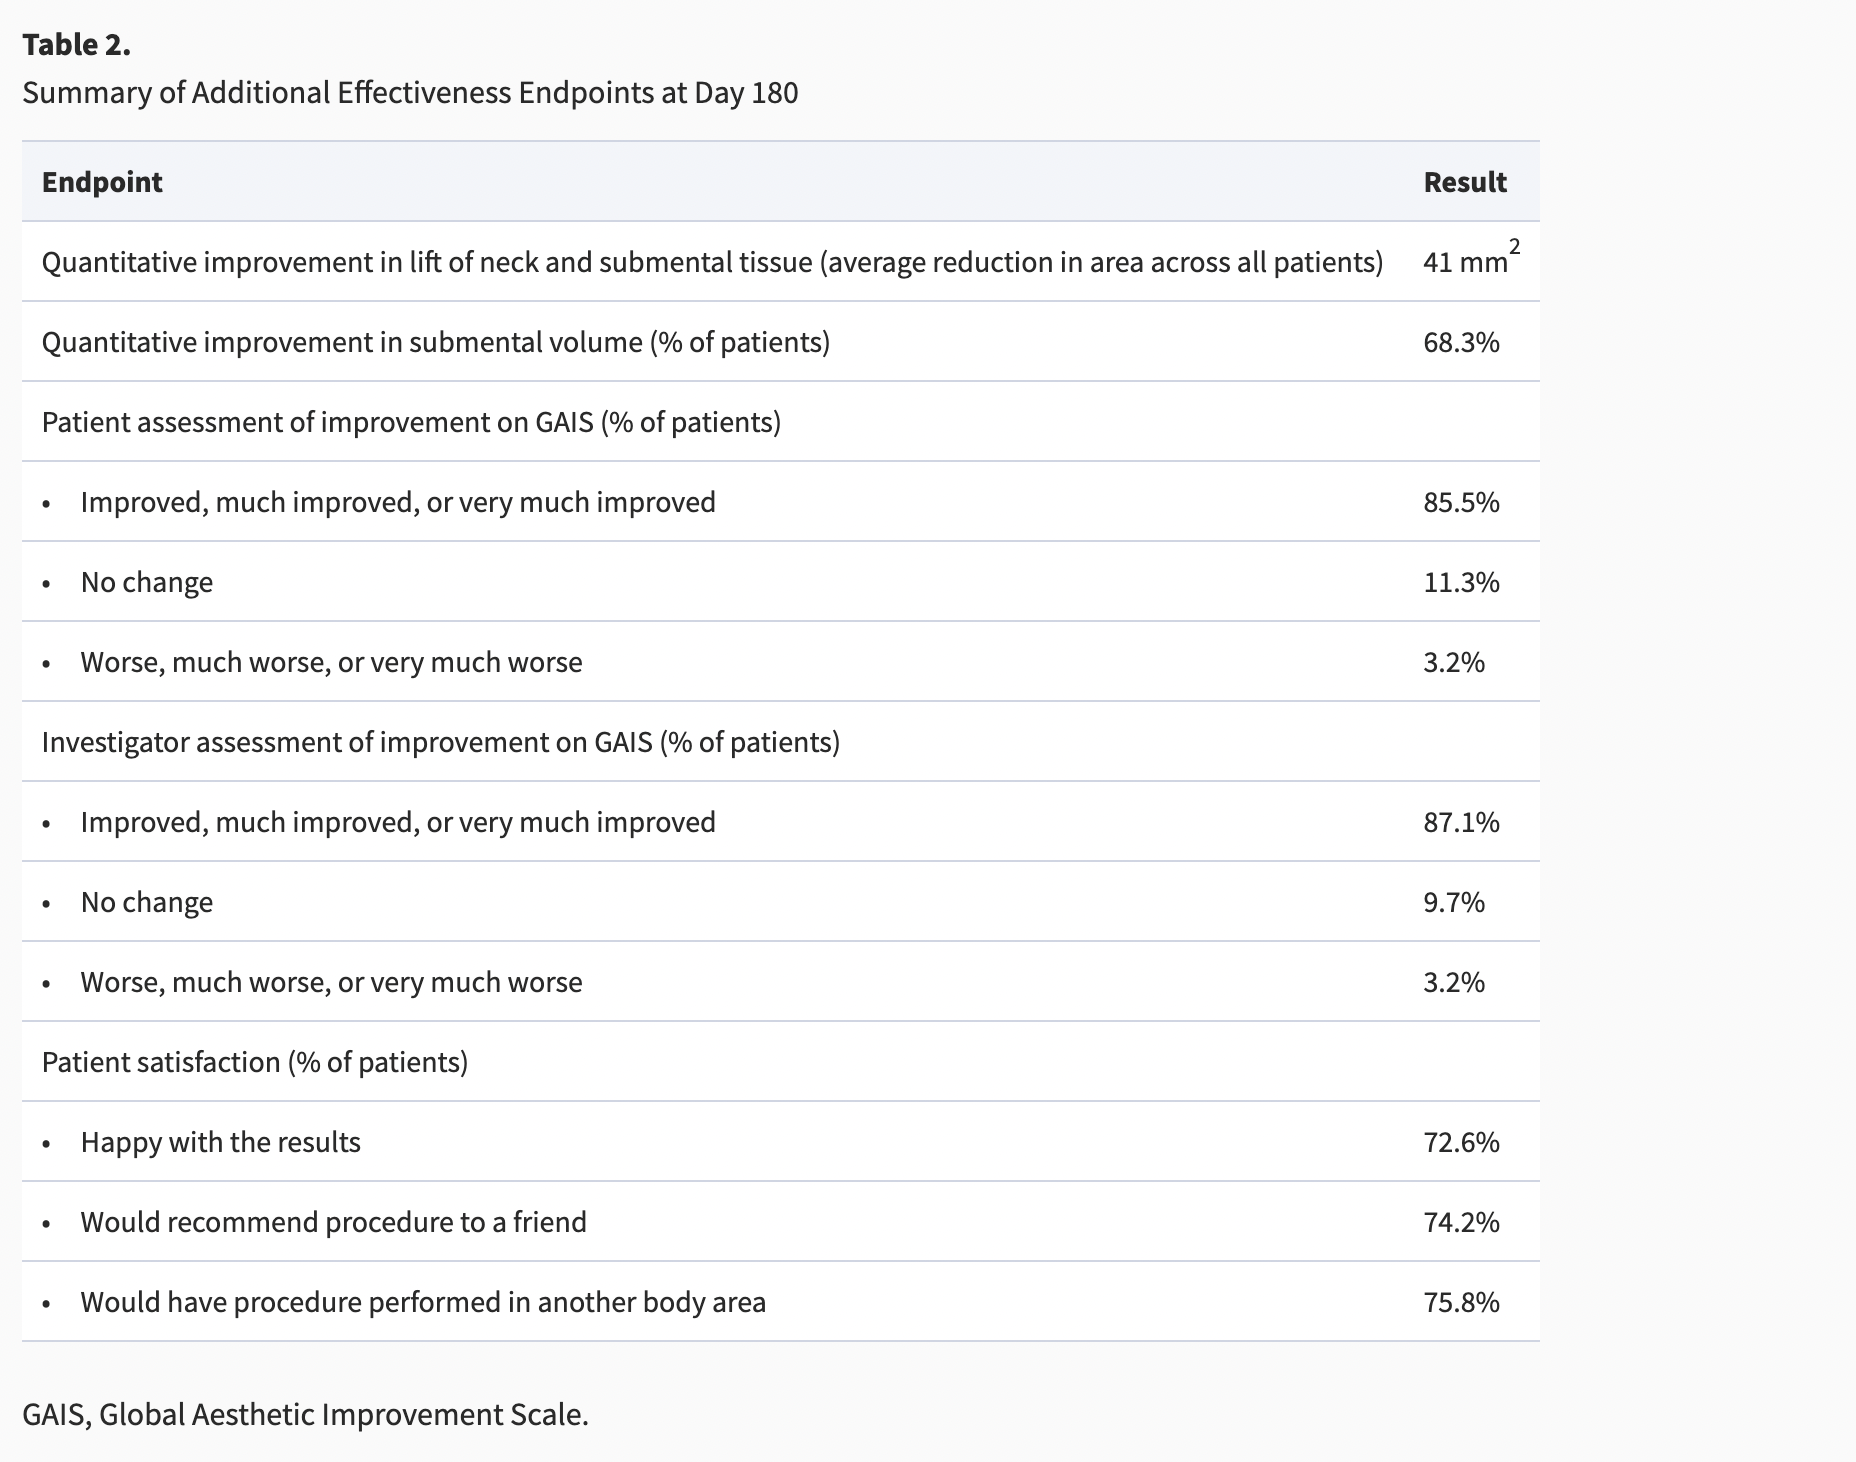Select the submental volume improvement row label
This screenshot has width=1856, height=1462.
coord(435,342)
